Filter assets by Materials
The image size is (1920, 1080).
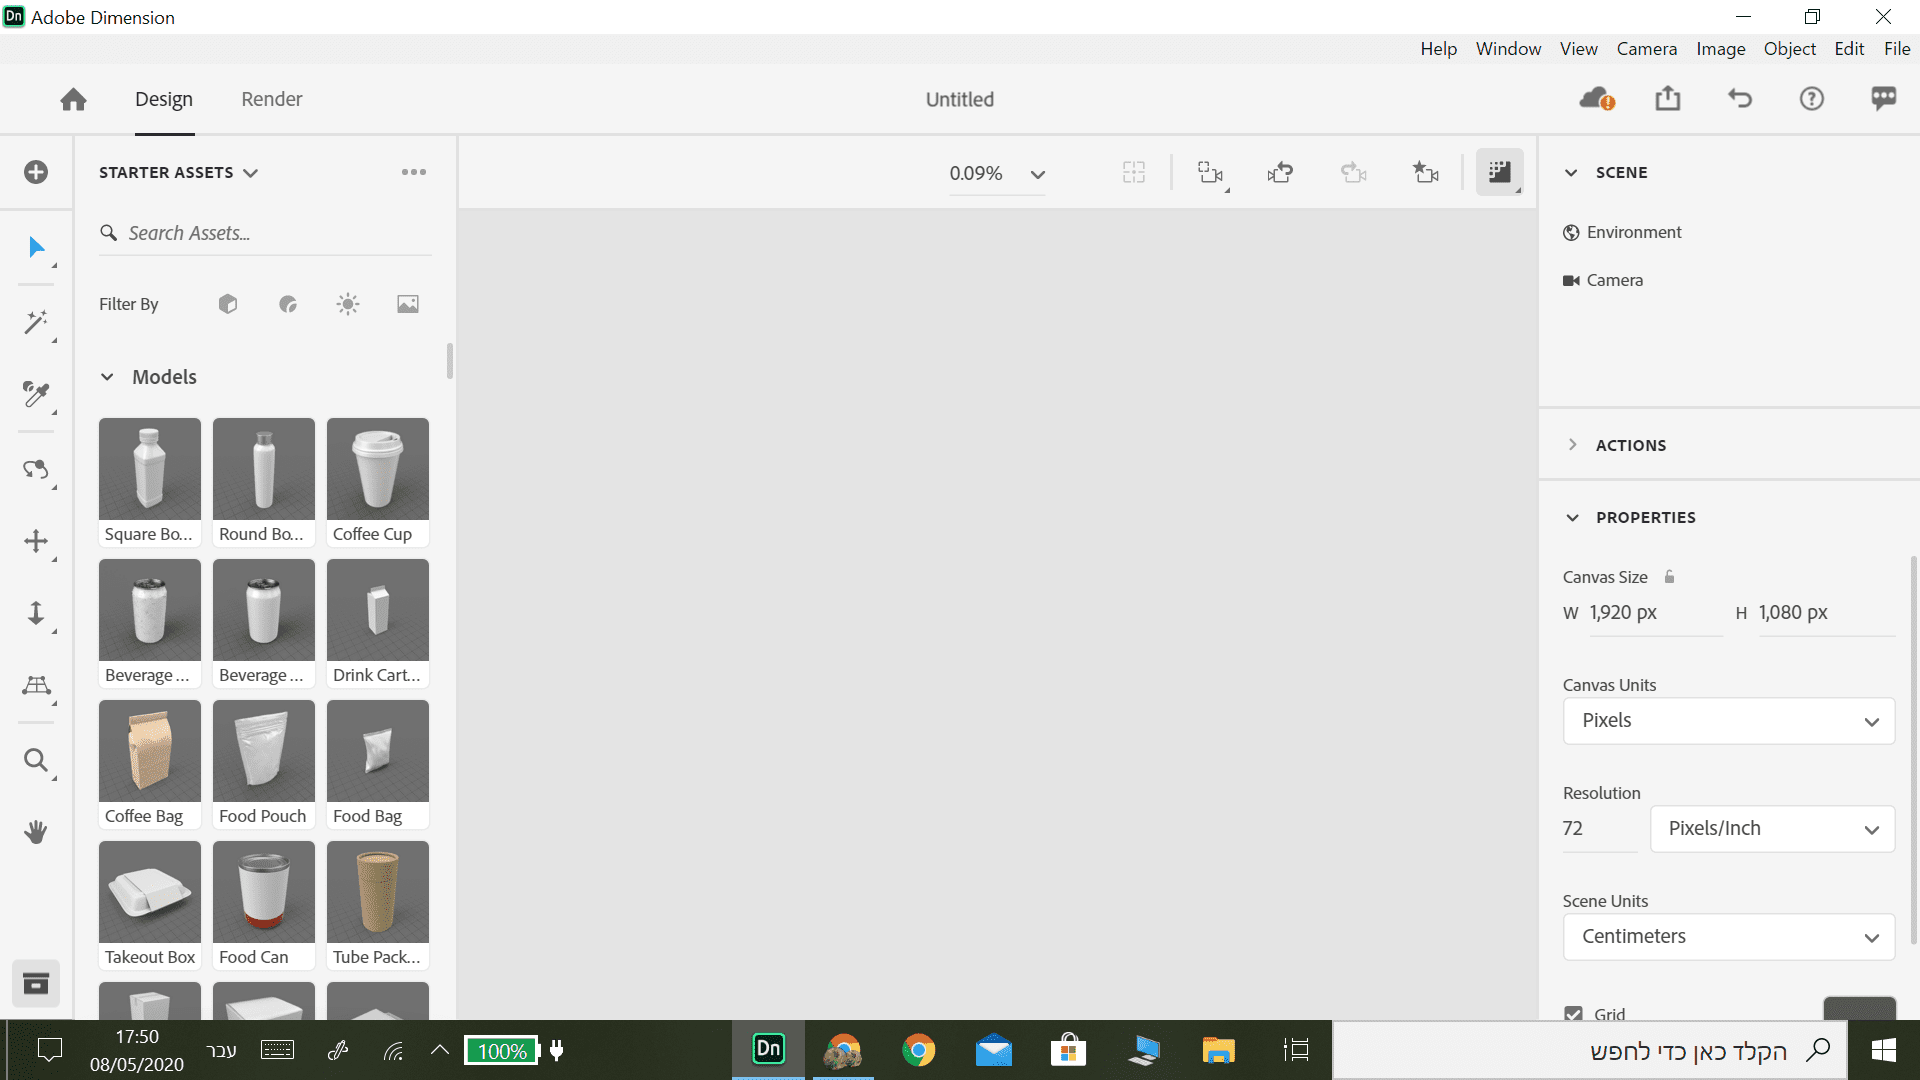pyautogui.click(x=288, y=304)
